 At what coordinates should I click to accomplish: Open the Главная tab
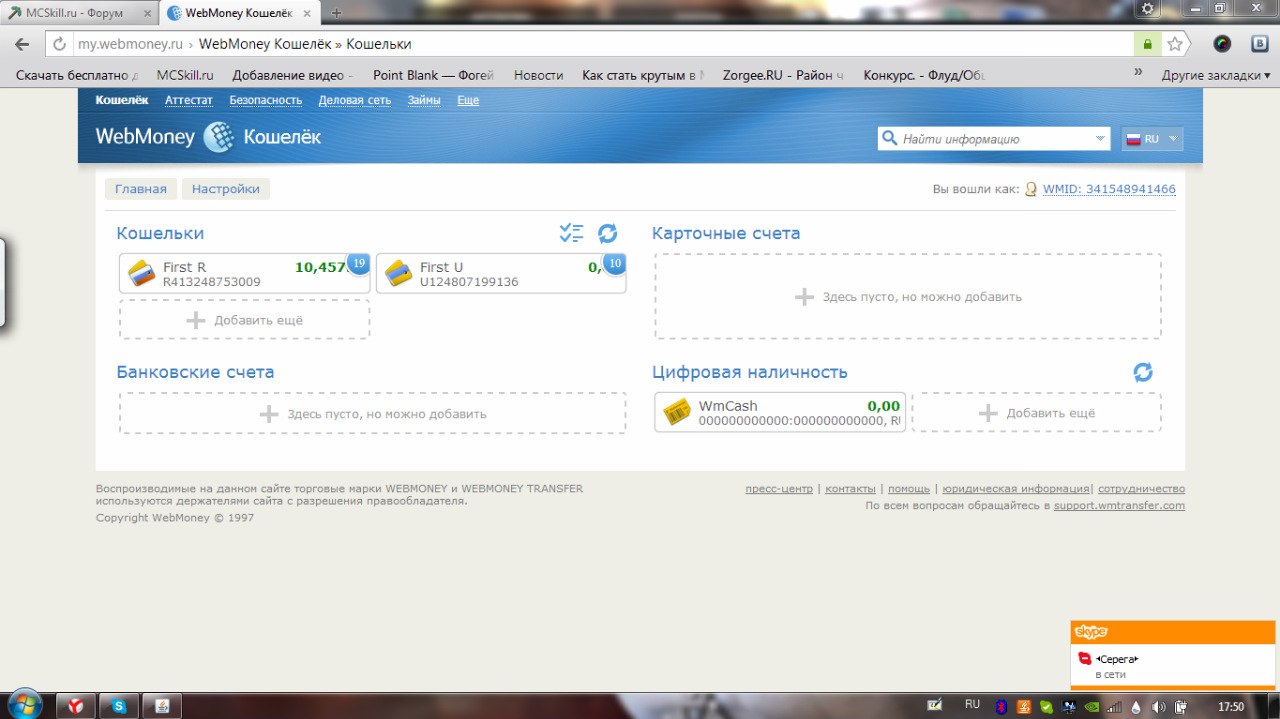[141, 189]
